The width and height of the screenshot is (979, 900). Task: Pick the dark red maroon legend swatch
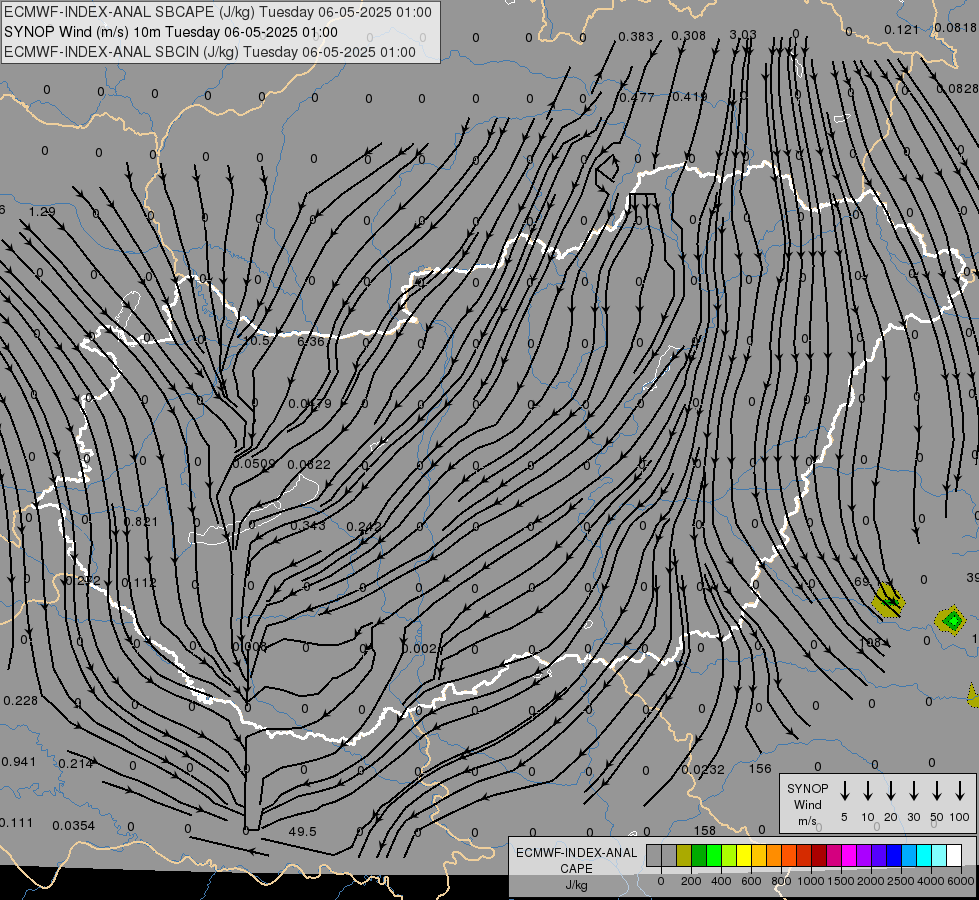click(819, 855)
